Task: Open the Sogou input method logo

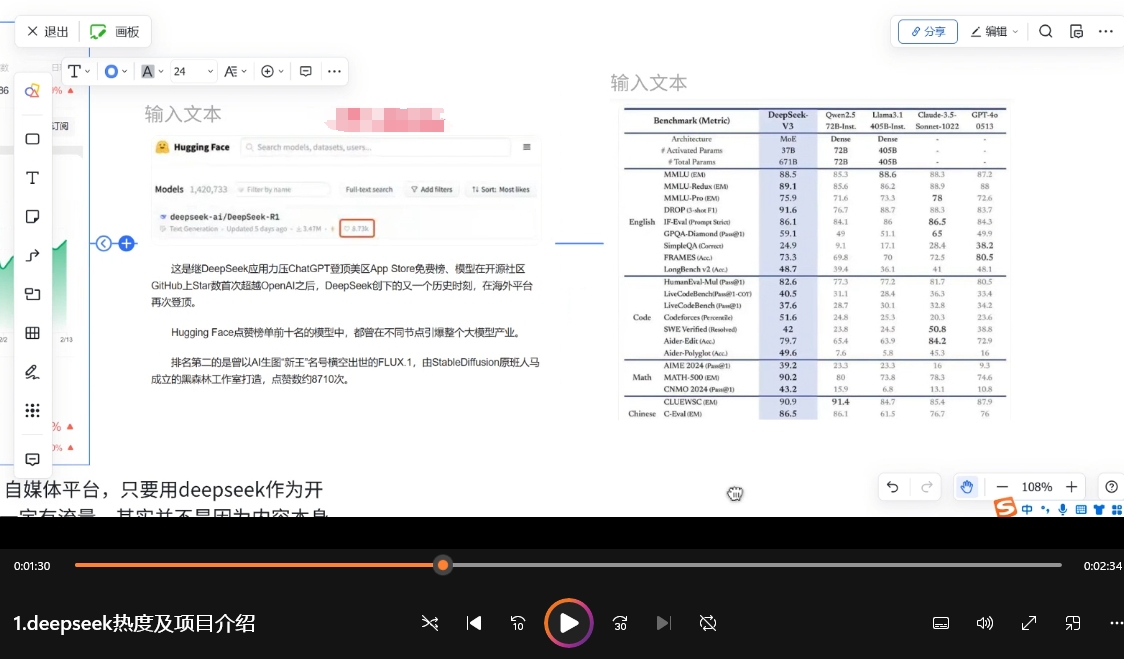Action: tap(1005, 508)
